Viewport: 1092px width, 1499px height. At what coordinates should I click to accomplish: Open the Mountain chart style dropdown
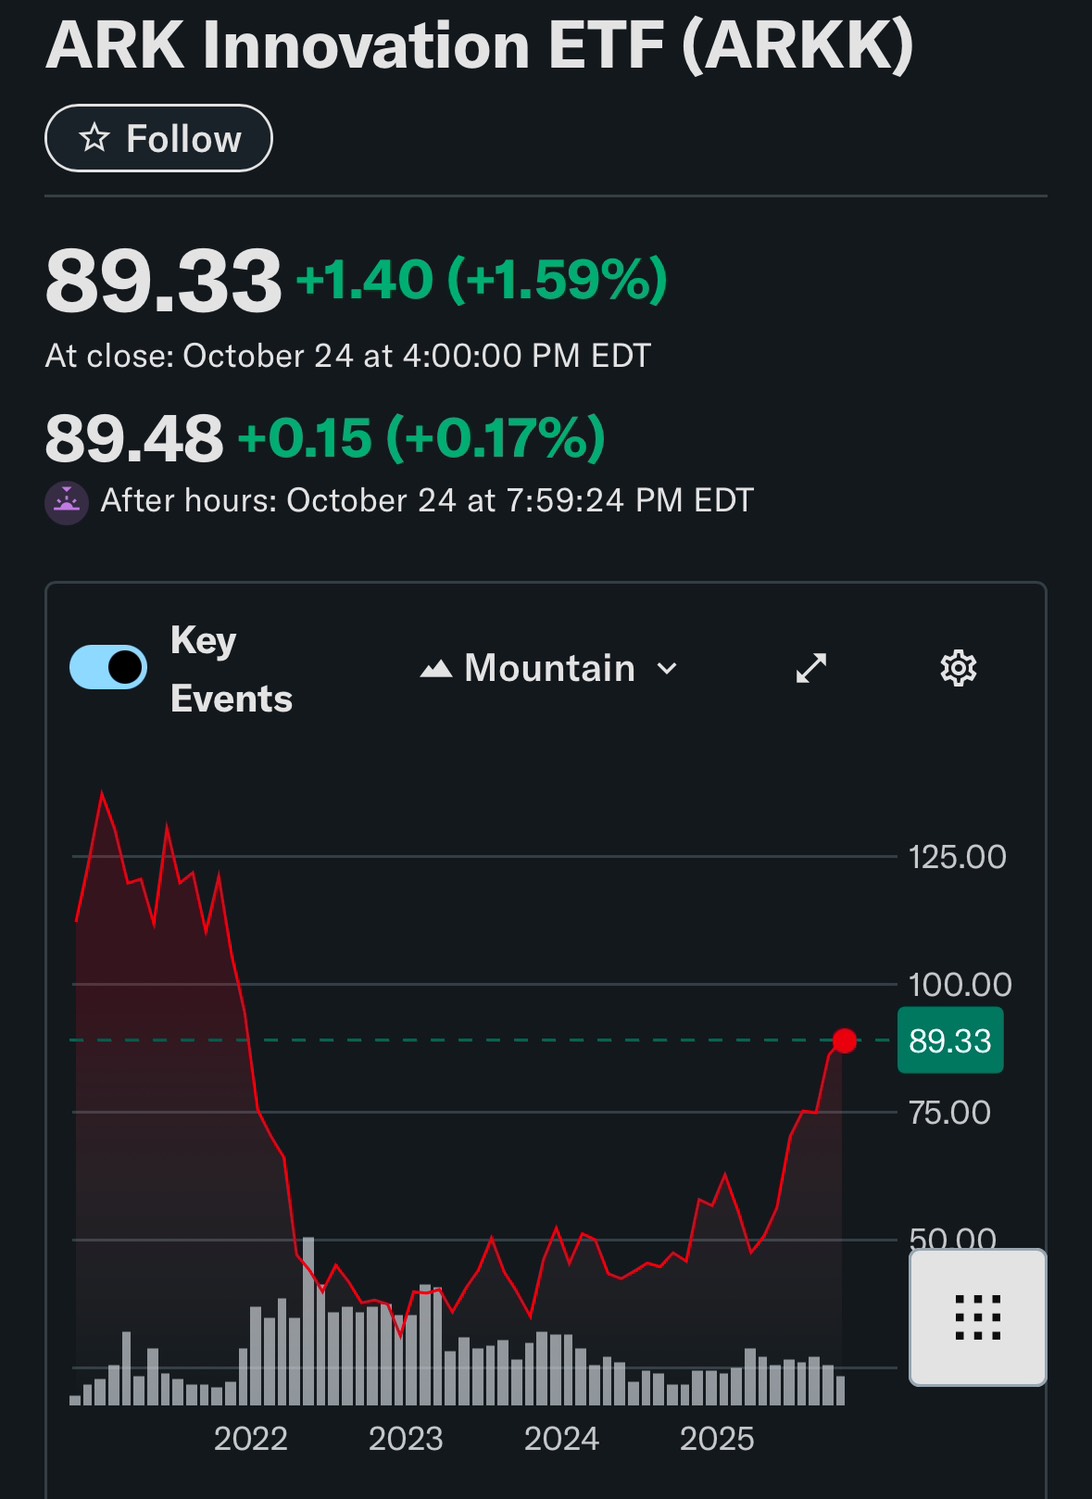(x=548, y=668)
